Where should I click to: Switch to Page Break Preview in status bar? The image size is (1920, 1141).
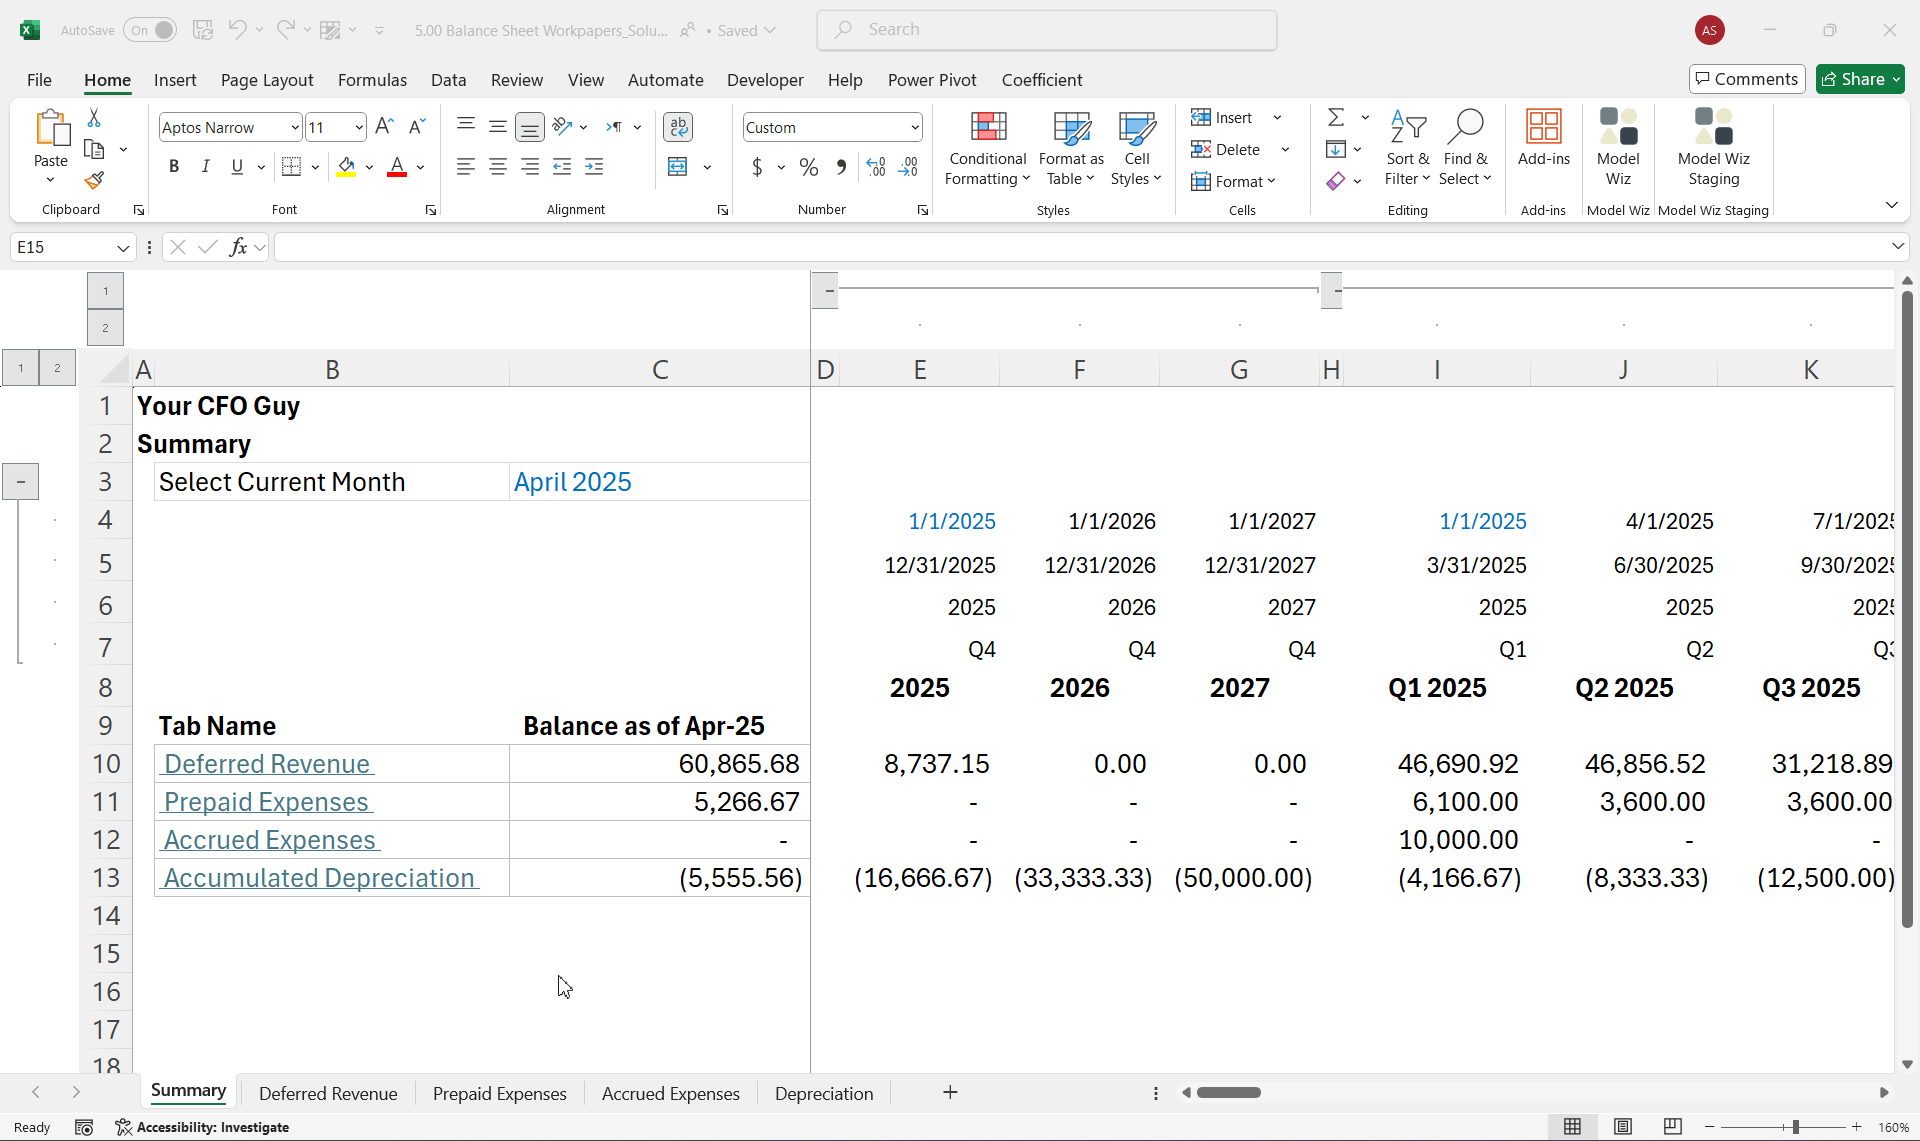(1672, 1127)
